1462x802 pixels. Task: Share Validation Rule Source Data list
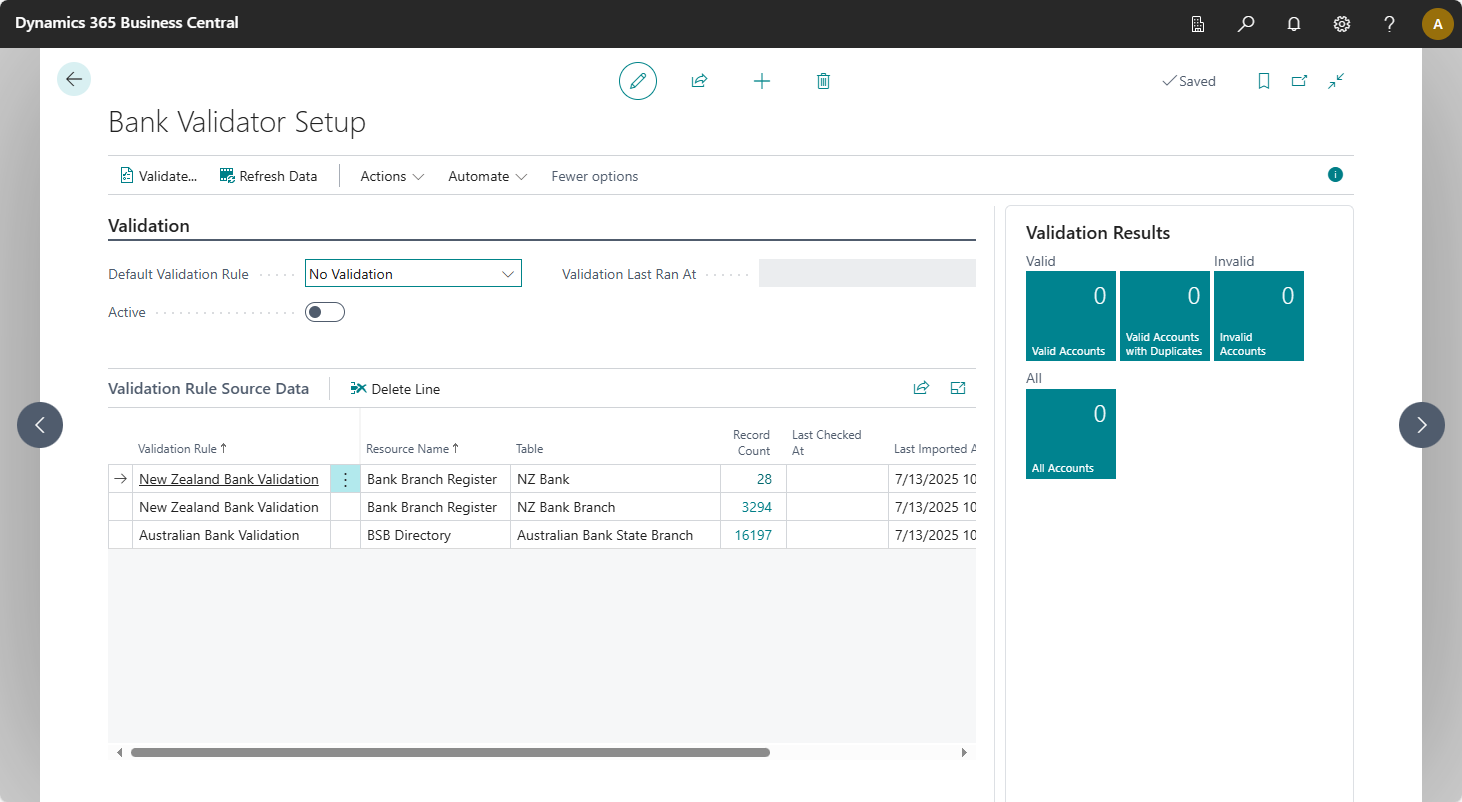click(x=921, y=388)
